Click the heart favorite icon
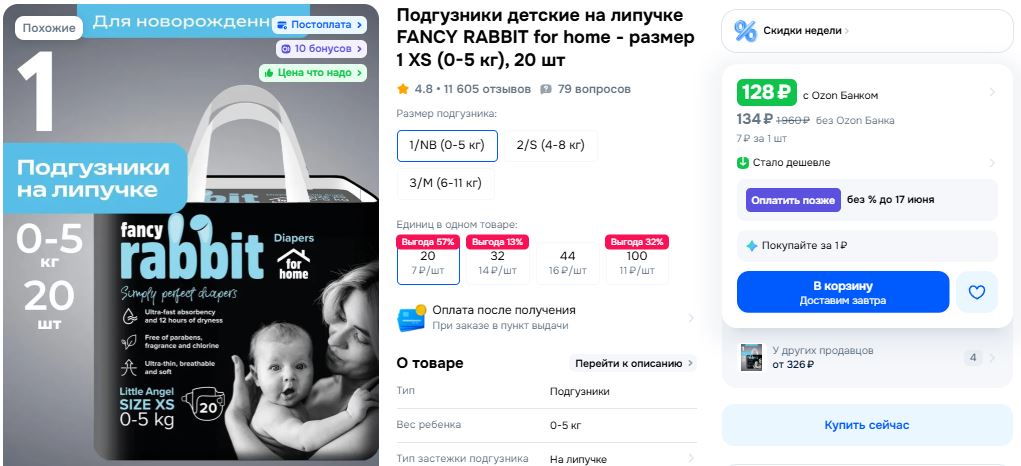The height and width of the screenshot is (466, 1021). (x=976, y=292)
